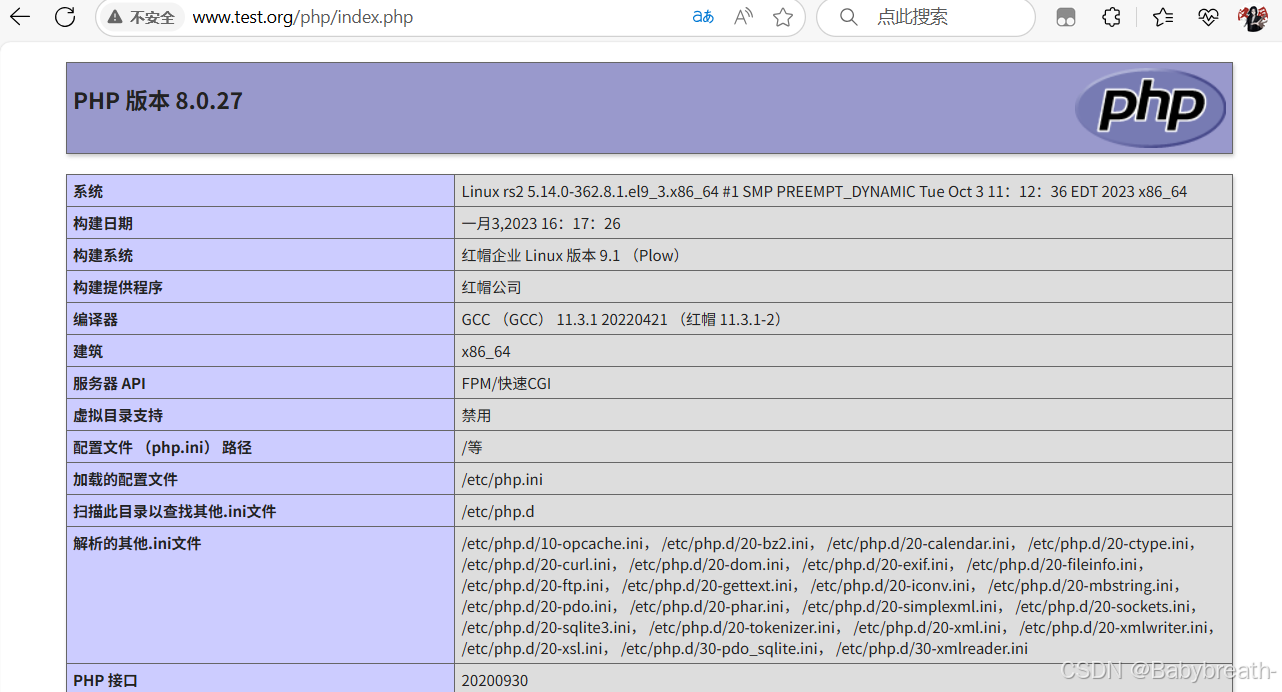The image size is (1282, 692).
Task: Click the GCC 11.3.1 20220421 value
Action: click(x=624, y=319)
